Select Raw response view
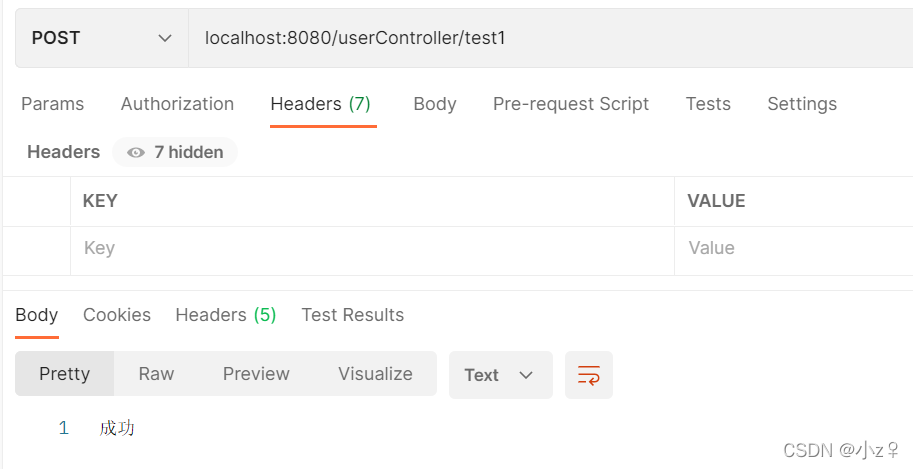 pos(156,373)
